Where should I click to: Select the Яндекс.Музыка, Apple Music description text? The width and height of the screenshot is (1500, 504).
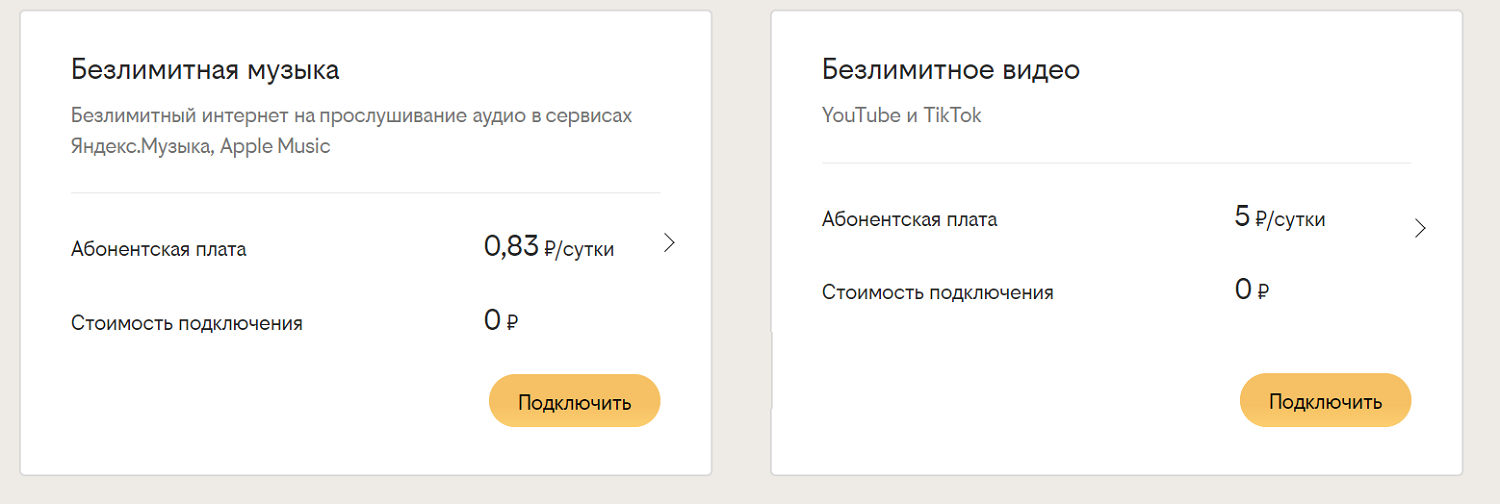click(x=201, y=146)
